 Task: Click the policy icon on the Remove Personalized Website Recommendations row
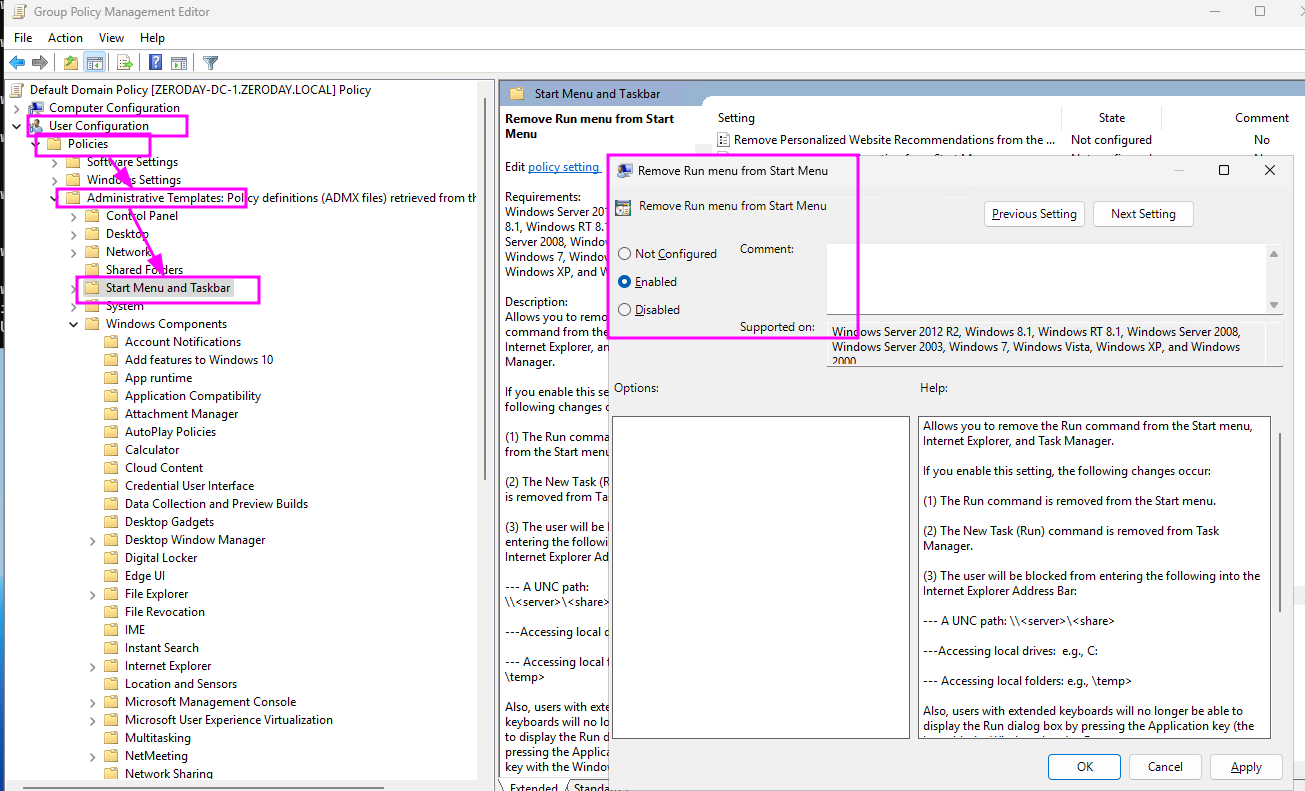point(725,140)
